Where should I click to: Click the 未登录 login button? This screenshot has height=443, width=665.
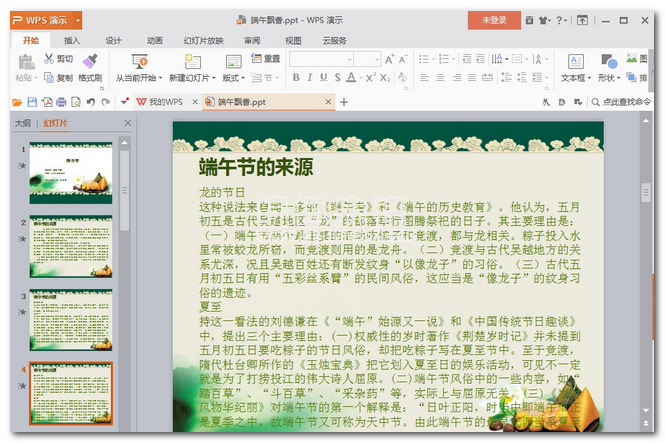point(494,19)
